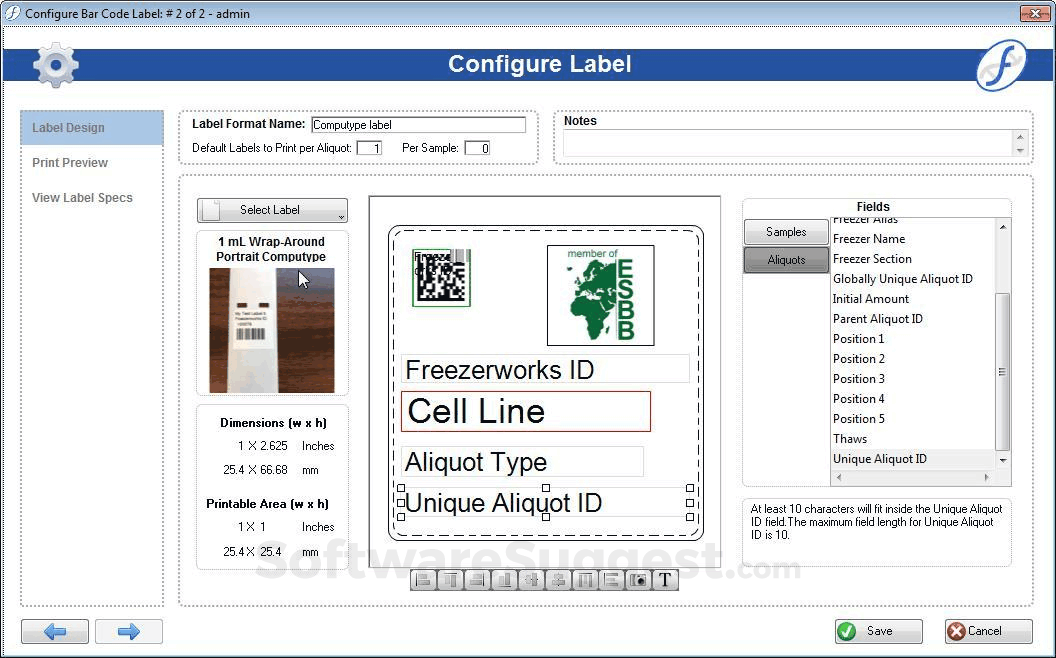
Task: Click the align left edges toolbar icon
Action: [x=423, y=580]
